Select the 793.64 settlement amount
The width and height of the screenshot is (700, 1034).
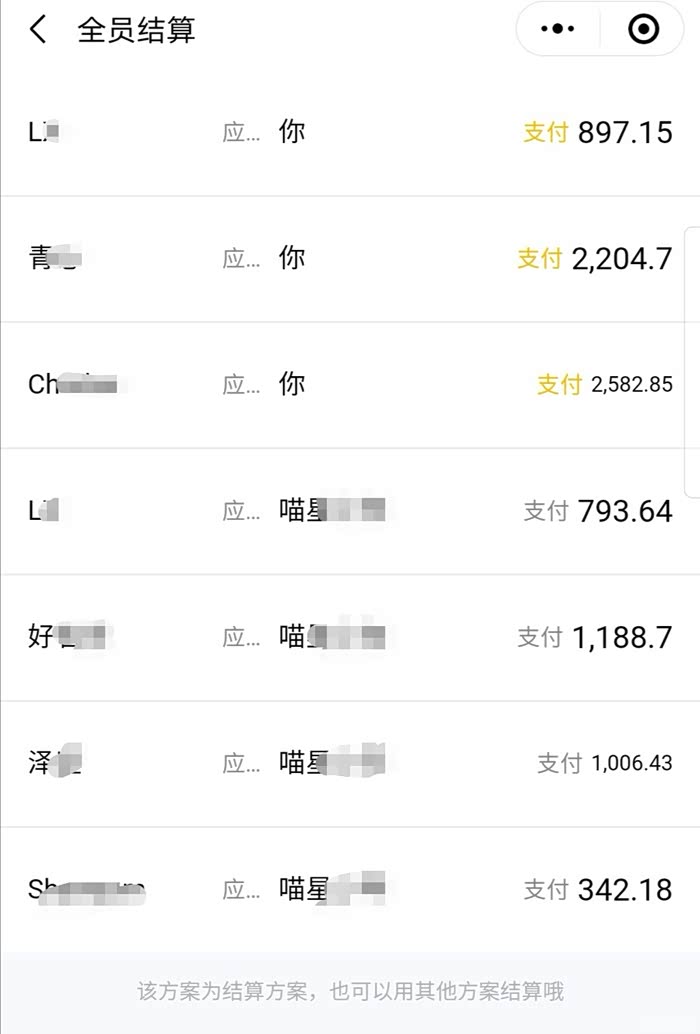625,511
